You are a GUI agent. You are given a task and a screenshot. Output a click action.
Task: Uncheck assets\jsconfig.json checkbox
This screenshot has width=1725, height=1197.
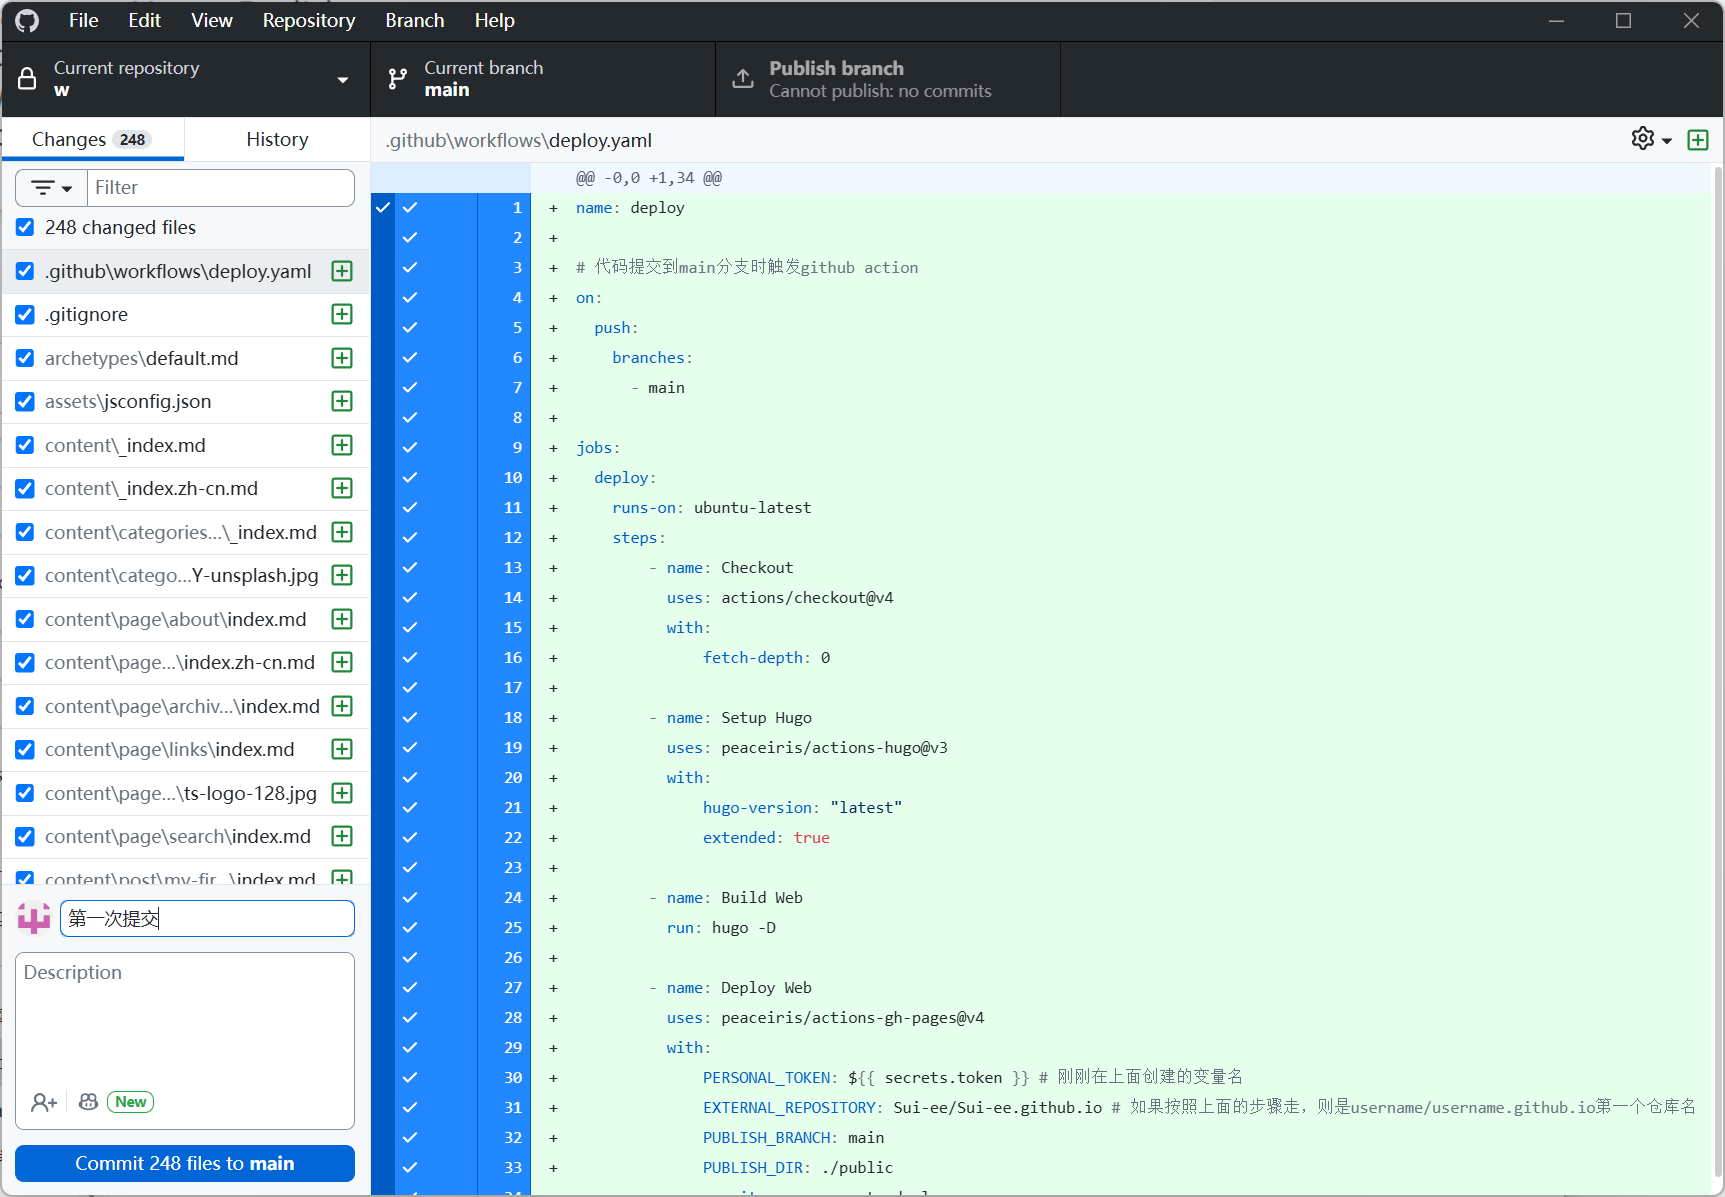tap(25, 402)
